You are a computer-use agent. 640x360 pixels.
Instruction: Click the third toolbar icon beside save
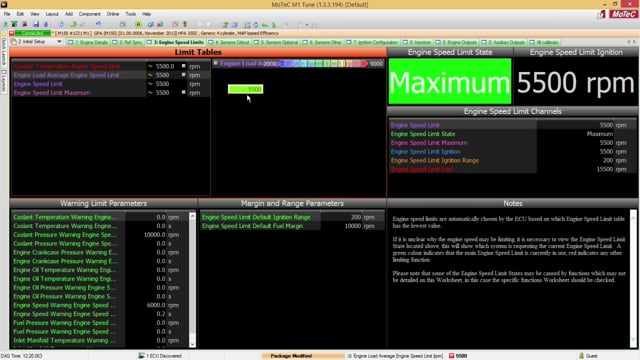[x=24, y=24]
